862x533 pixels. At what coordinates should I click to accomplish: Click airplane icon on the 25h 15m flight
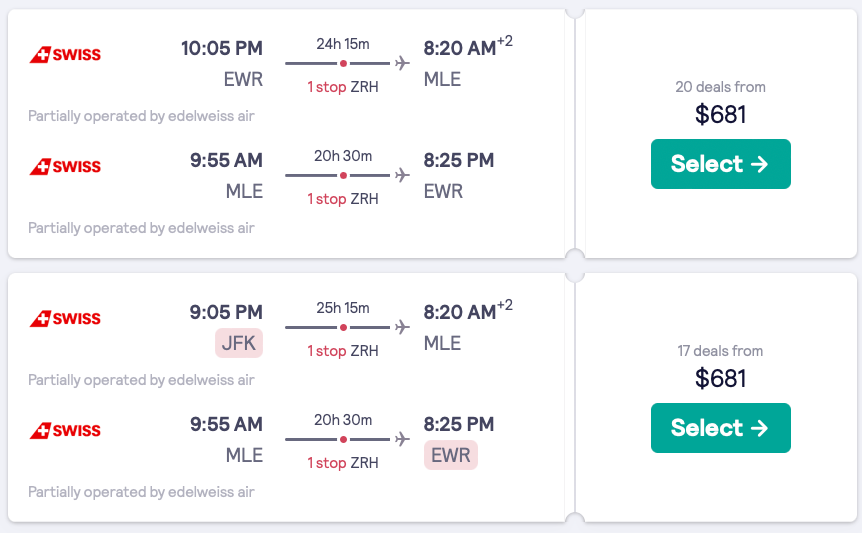pyautogui.click(x=402, y=327)
